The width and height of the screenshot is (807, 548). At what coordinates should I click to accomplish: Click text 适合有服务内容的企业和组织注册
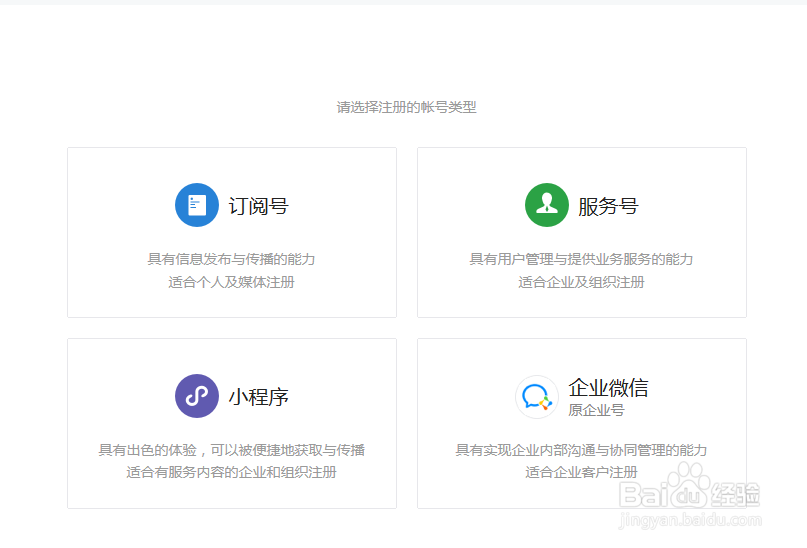pos(231,472)
